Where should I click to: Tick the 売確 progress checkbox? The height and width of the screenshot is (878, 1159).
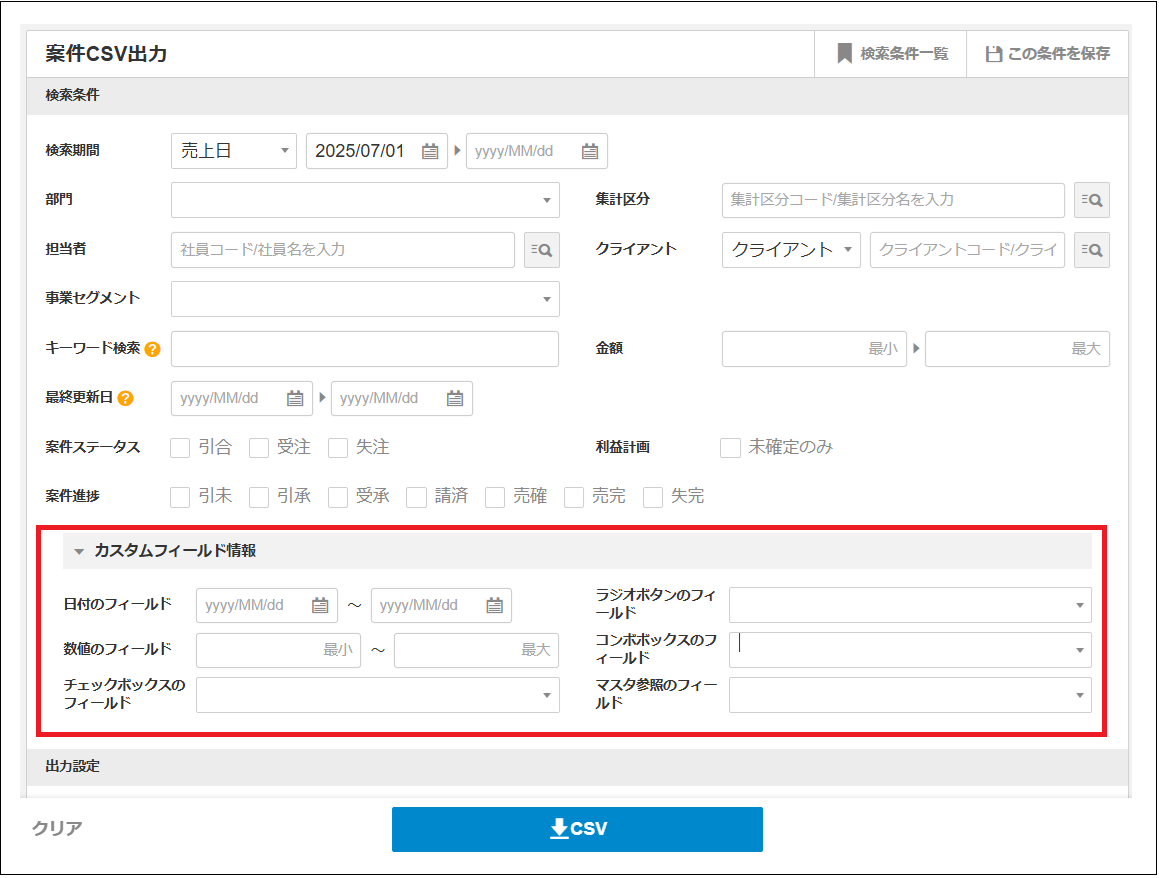(495, 497)
